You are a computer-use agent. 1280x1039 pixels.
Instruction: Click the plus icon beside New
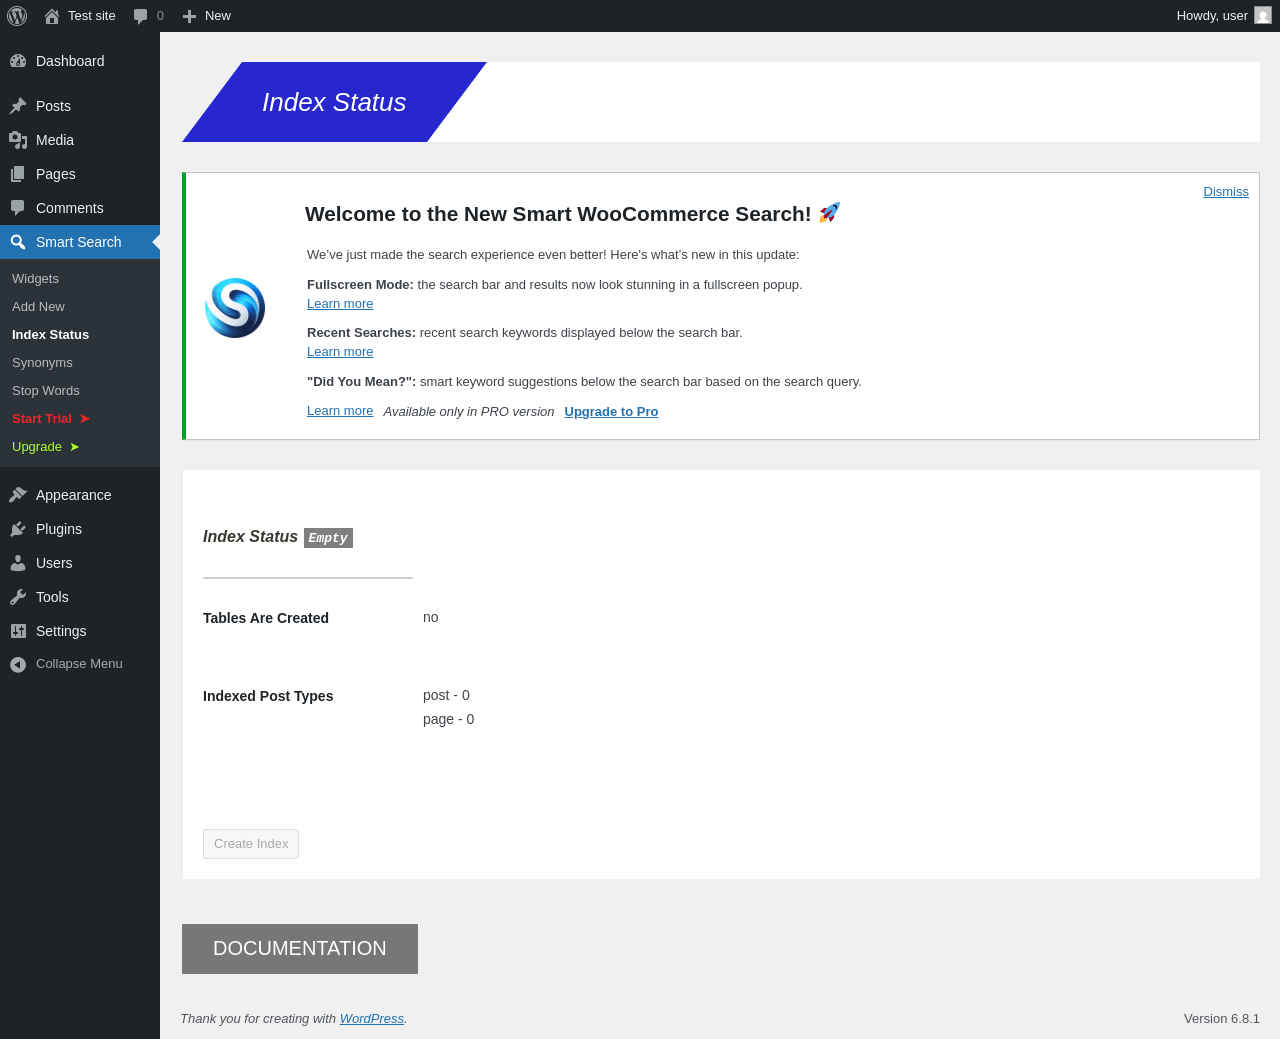click(x=189, y=16)
